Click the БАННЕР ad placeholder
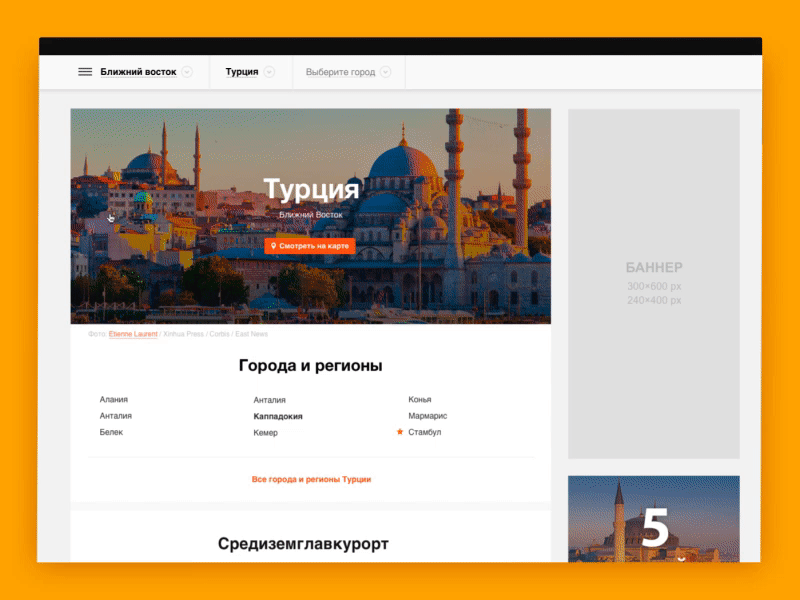The height and width of the screenshot is (600, 800). click(654, 284)
